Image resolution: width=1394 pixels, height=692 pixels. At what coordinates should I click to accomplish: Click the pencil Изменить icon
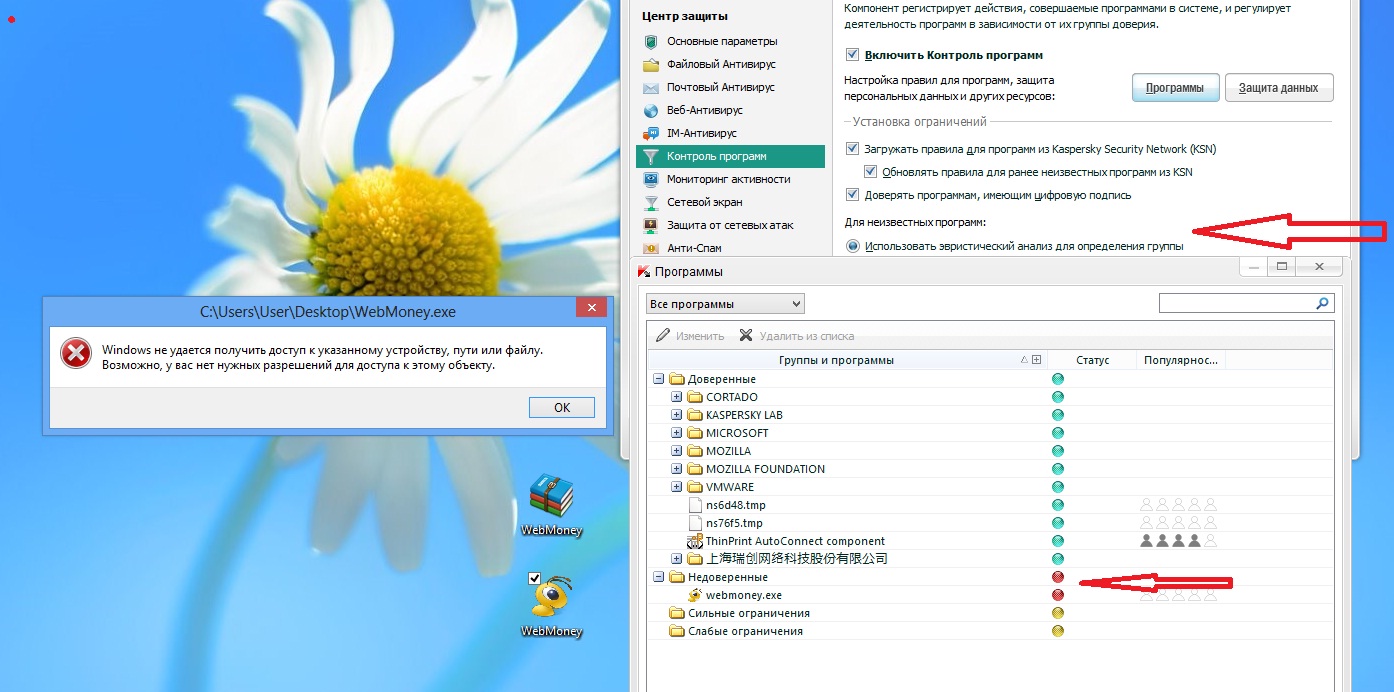(664, 336)
